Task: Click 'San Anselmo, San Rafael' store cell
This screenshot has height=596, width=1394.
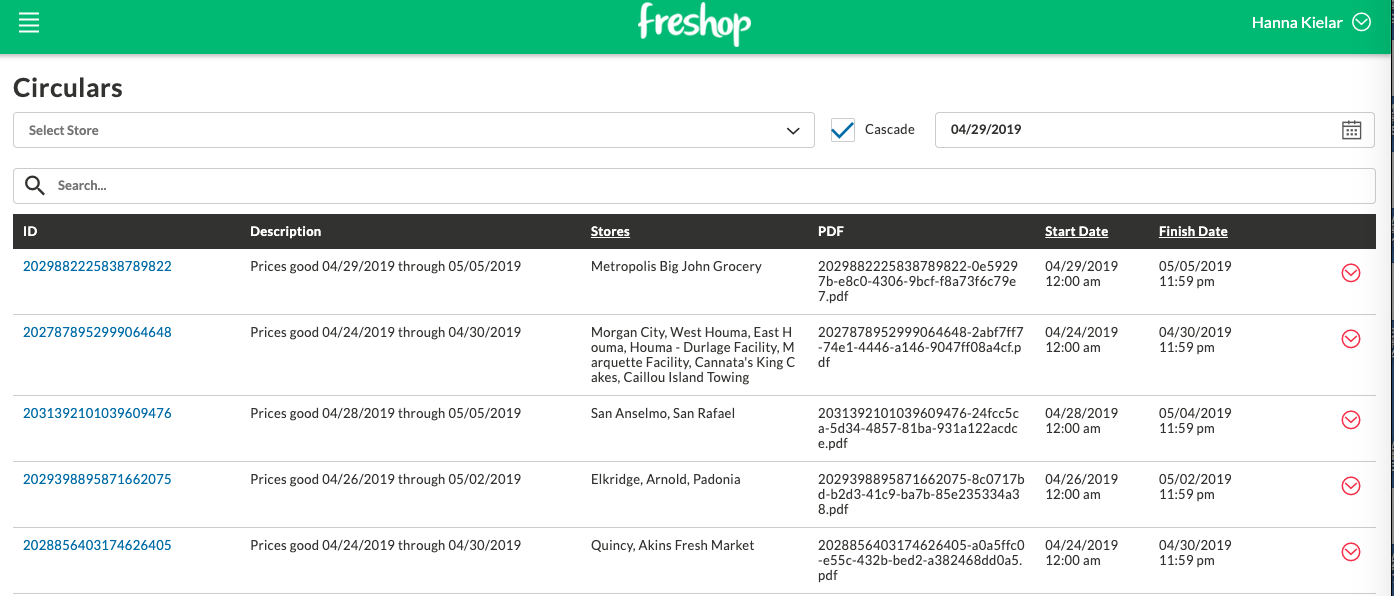Action: 663,413
